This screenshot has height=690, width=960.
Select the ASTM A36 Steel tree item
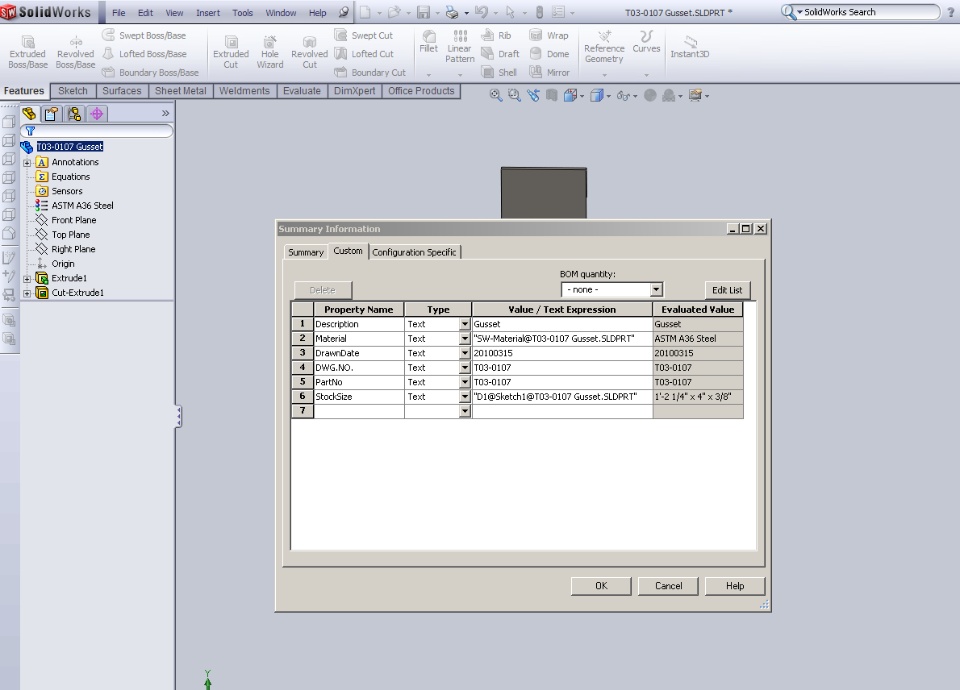pyautogui.click(x=82, y=206)
